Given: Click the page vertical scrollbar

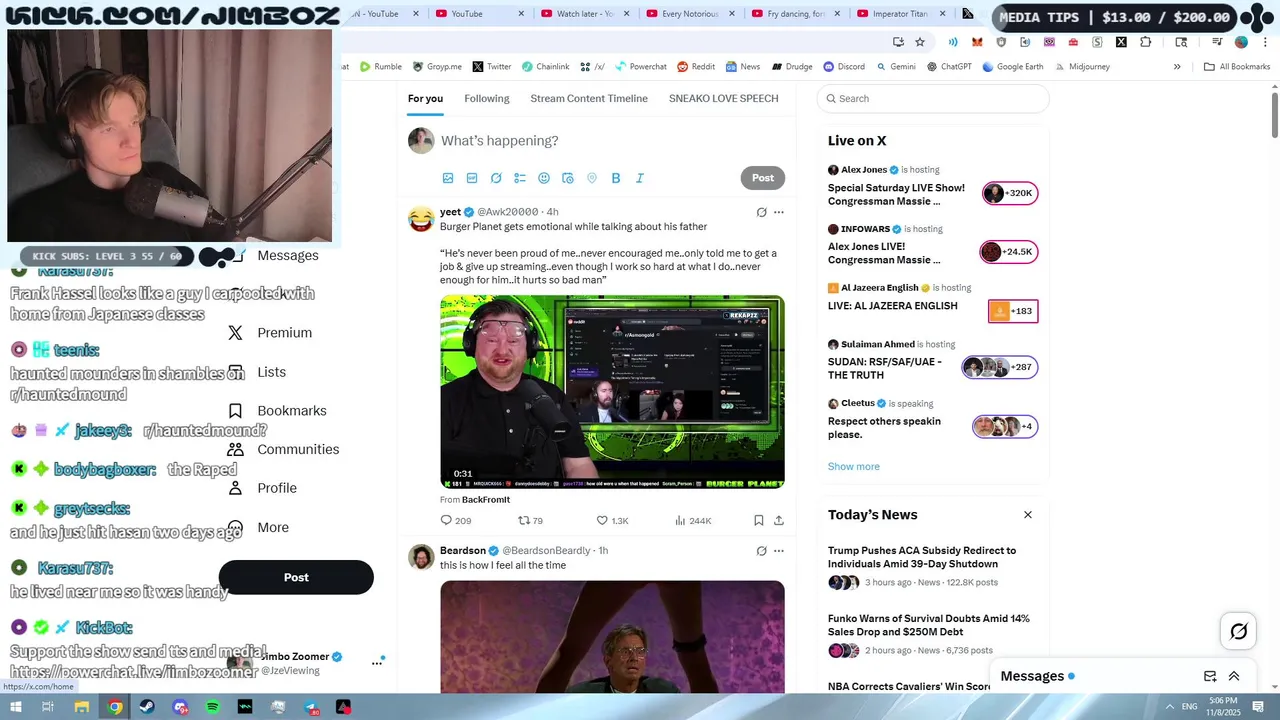Looking at the screenshot, I should click(x=1275, y=115).
